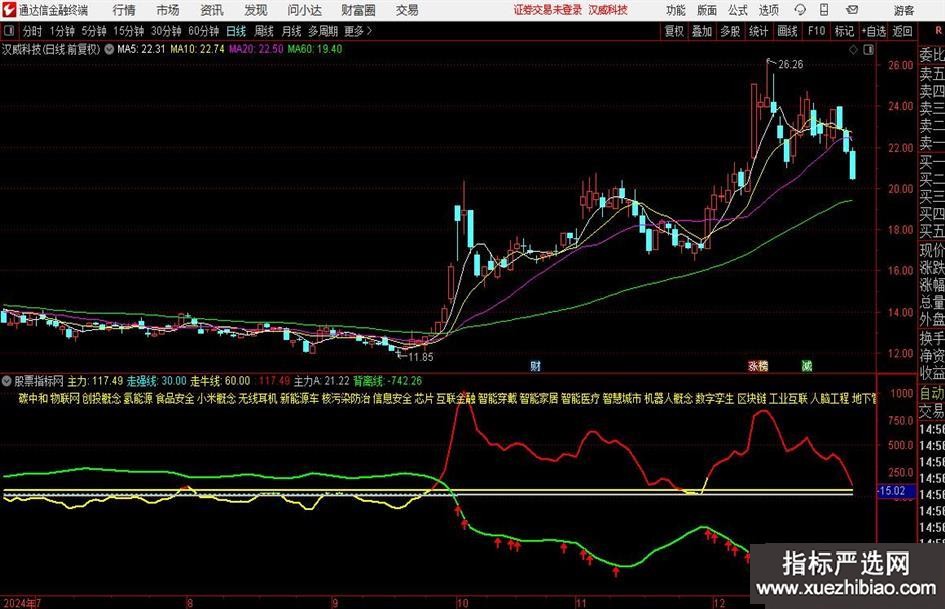Click the 碳中和 concept tag
Image resolution: width=945 pixels, height=609 pixels.
pos(33,399)
